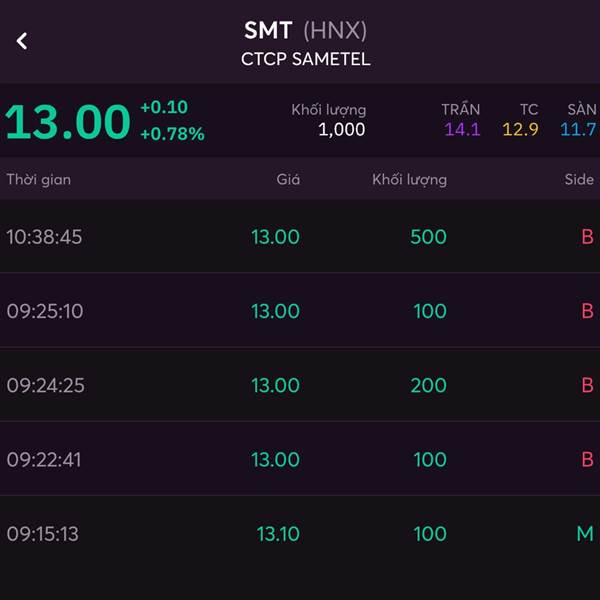This screenshot has width=600, height=600.
Task: Click the Thời gian column header
Action: pos(39,179)
